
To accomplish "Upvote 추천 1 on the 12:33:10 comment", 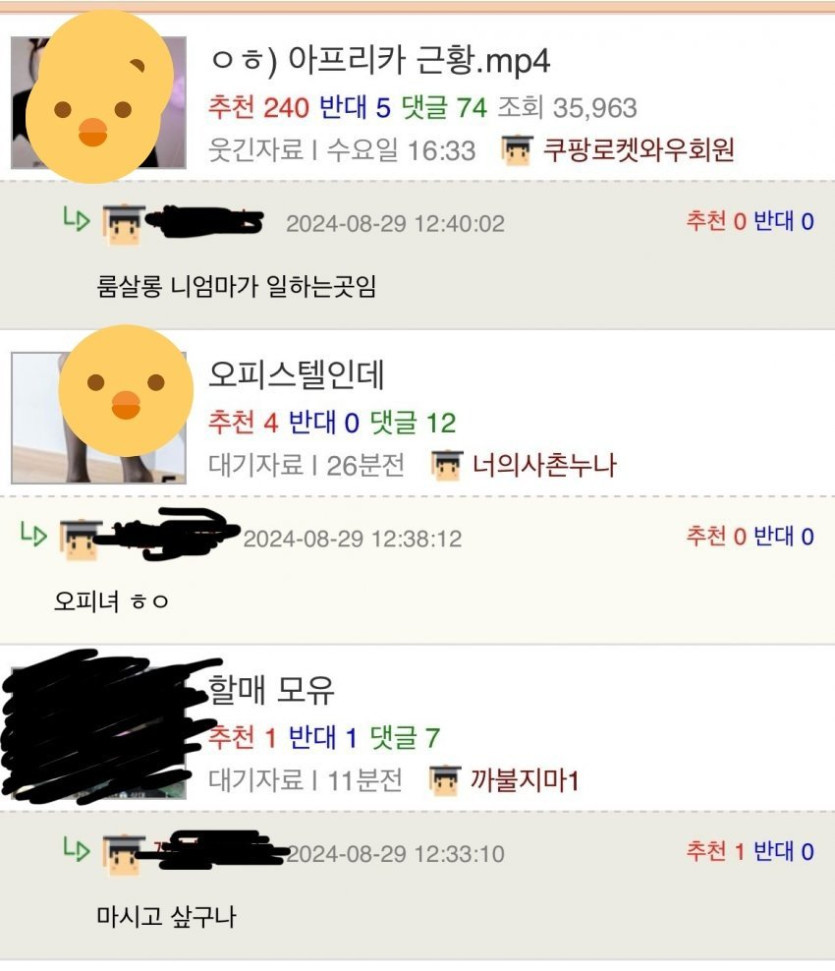I will tap(715, 851).
